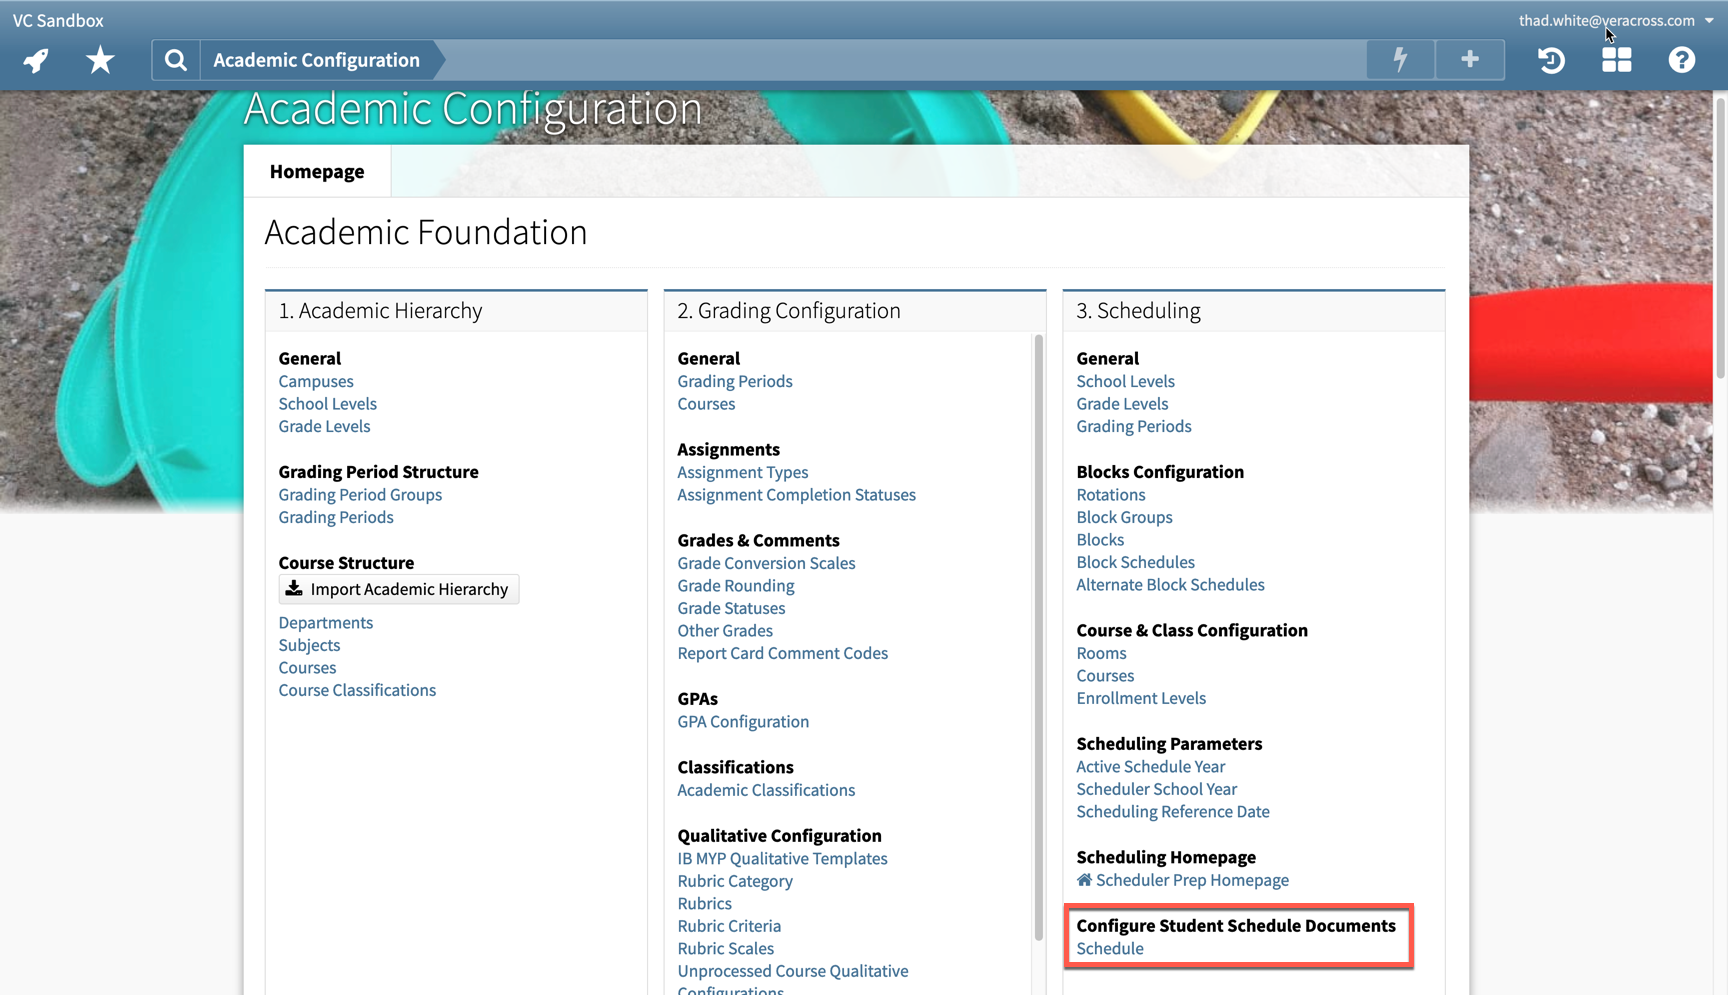Expand the user account dropdown arrow
Viewport: 1728px width, 995px height.
(1709, 20)
